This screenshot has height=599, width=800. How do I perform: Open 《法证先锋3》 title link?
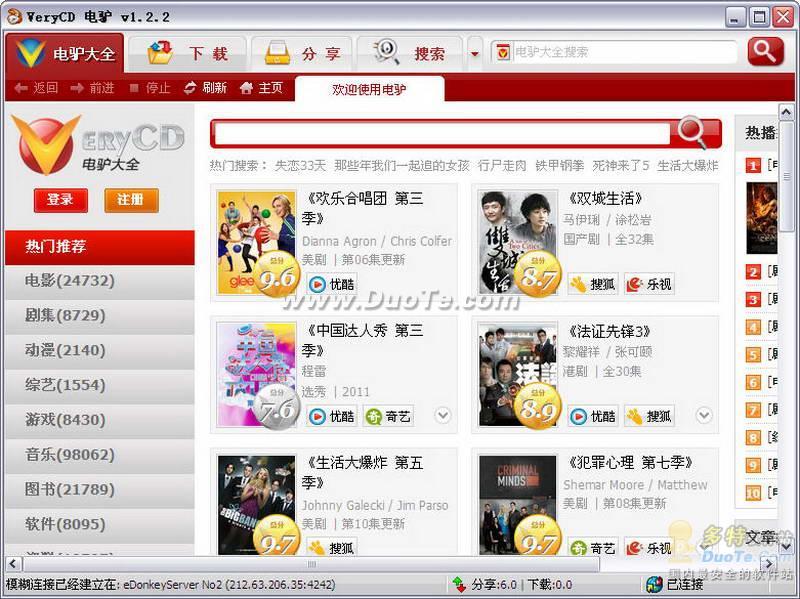click(609, 331)
